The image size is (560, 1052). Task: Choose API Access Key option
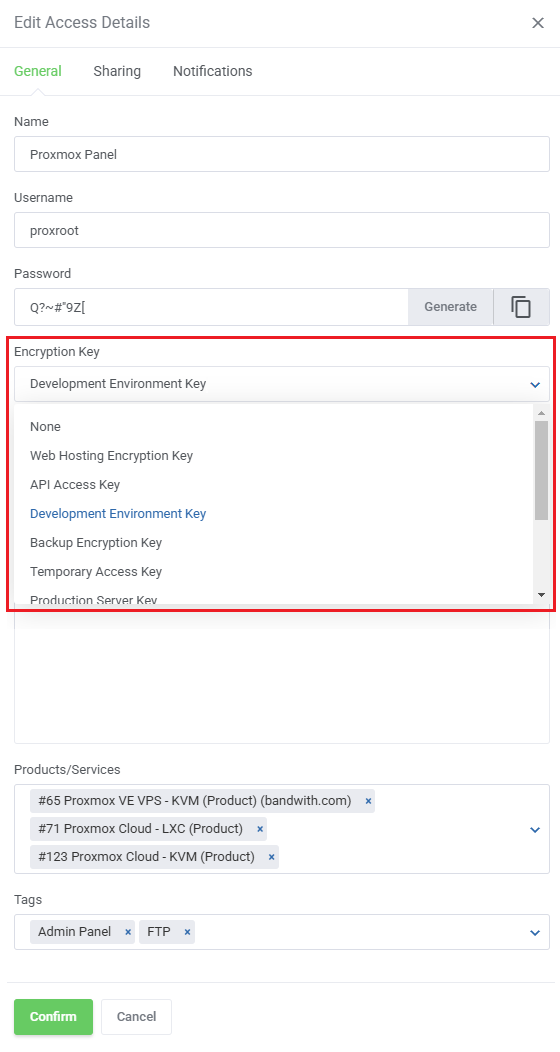[x=274, y=484]
